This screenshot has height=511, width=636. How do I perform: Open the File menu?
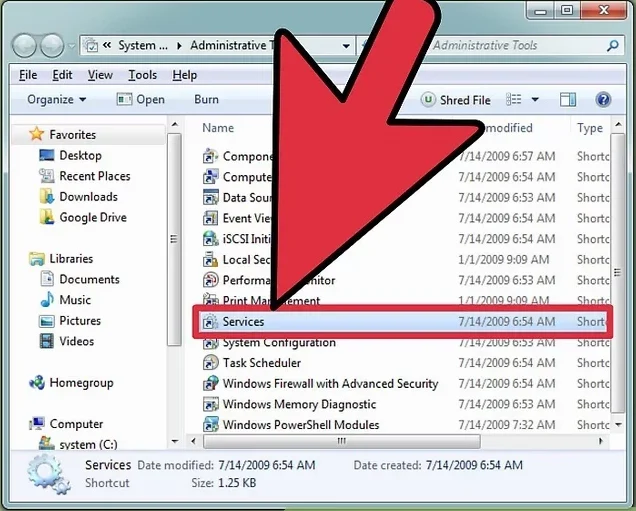point(28,75)
